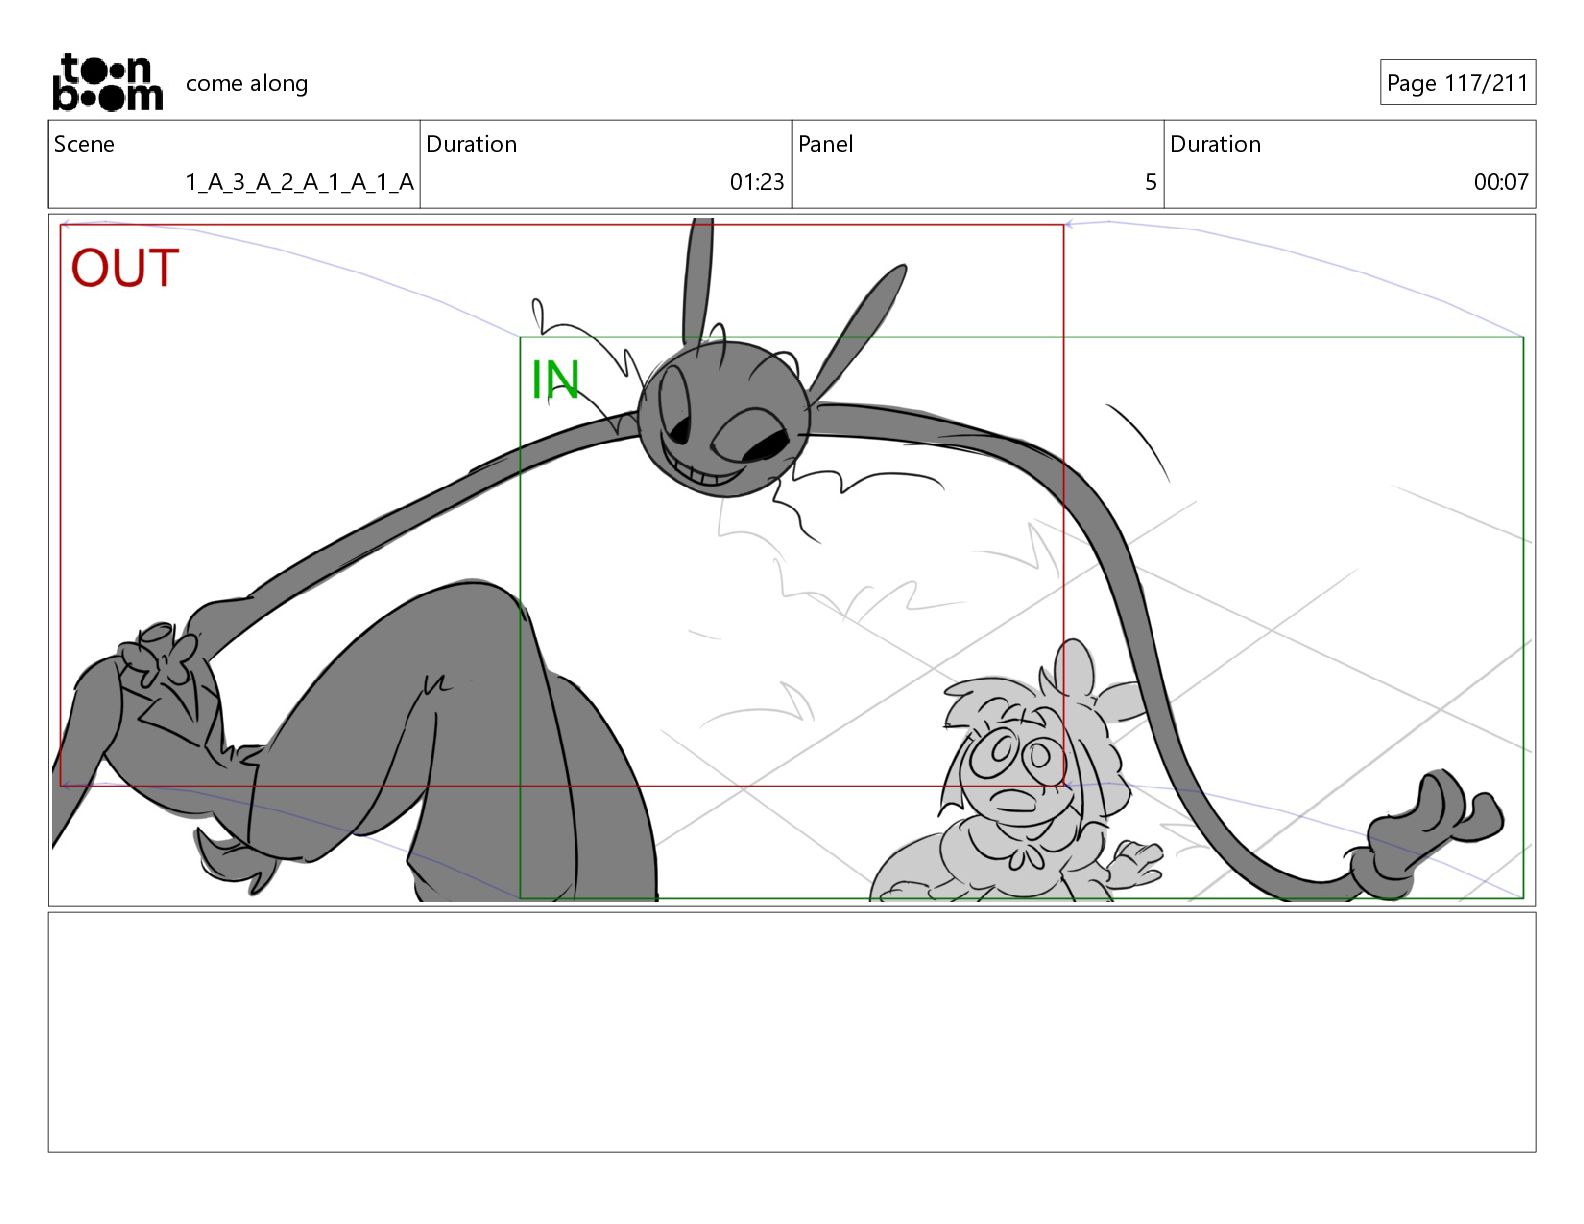The height and width of the screenshot is (1224, 1584).
Task: Click the storyboard panel drawing thumbnail
Action: (792, 560)
